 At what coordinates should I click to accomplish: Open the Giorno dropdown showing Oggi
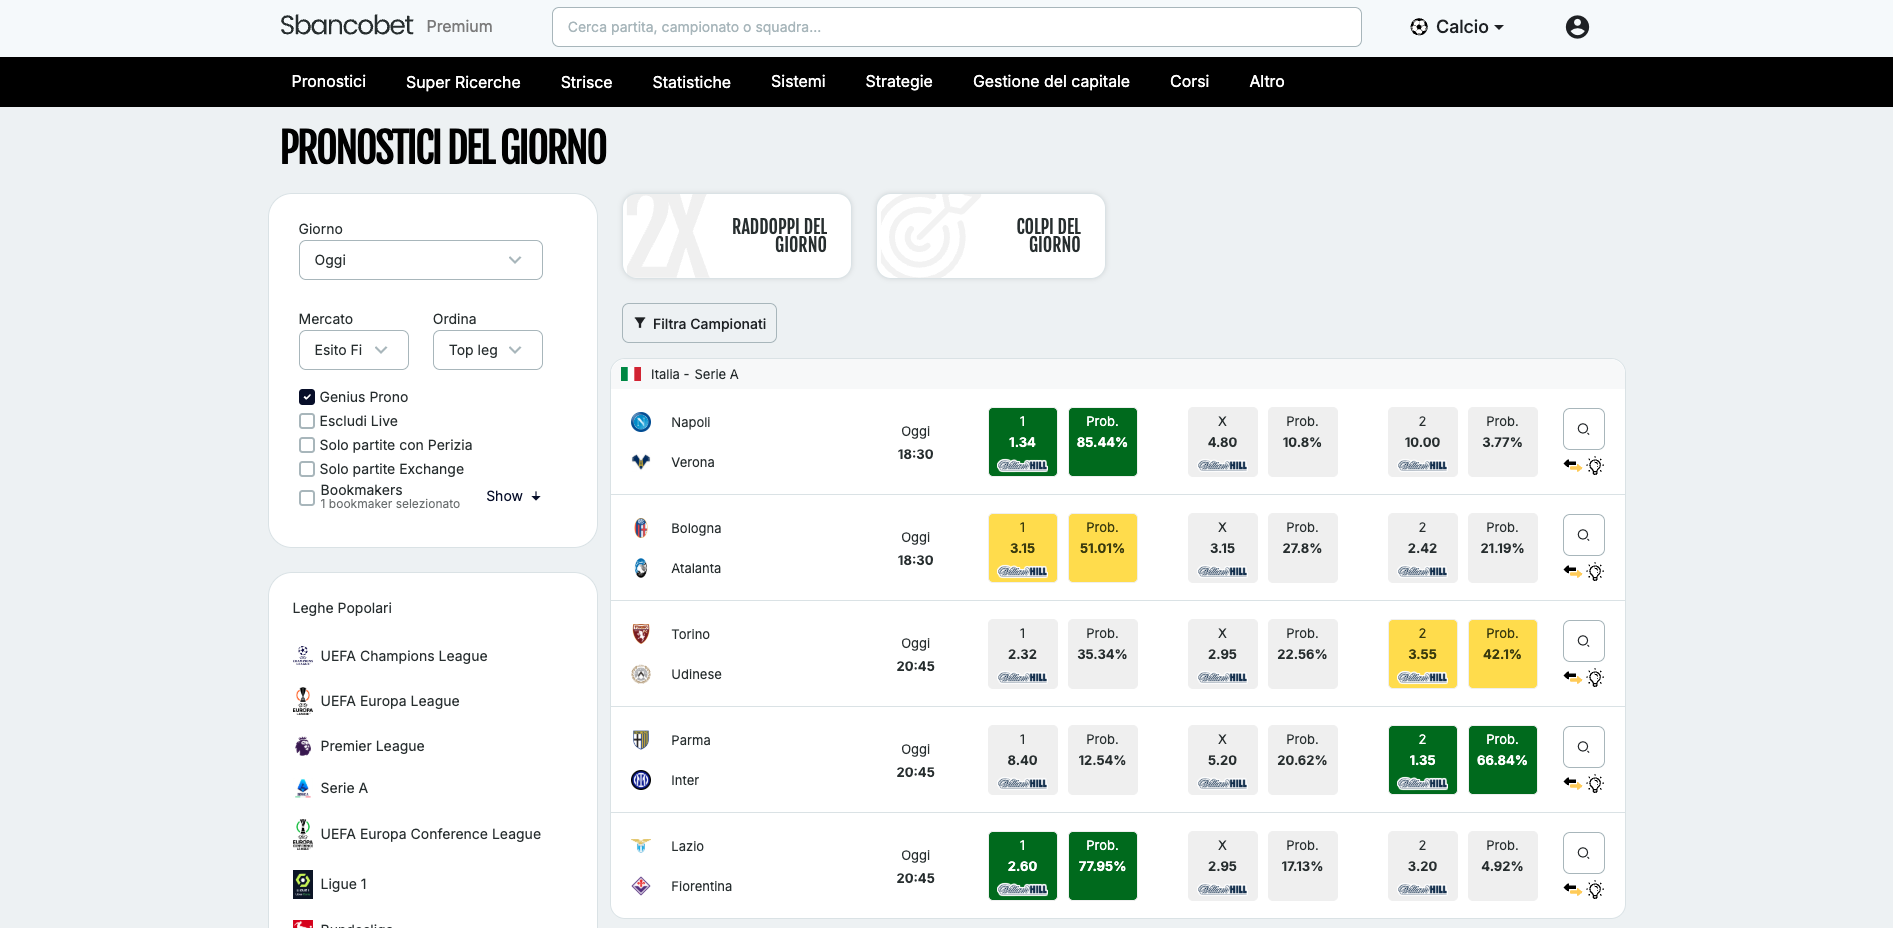tap(420, 260)
